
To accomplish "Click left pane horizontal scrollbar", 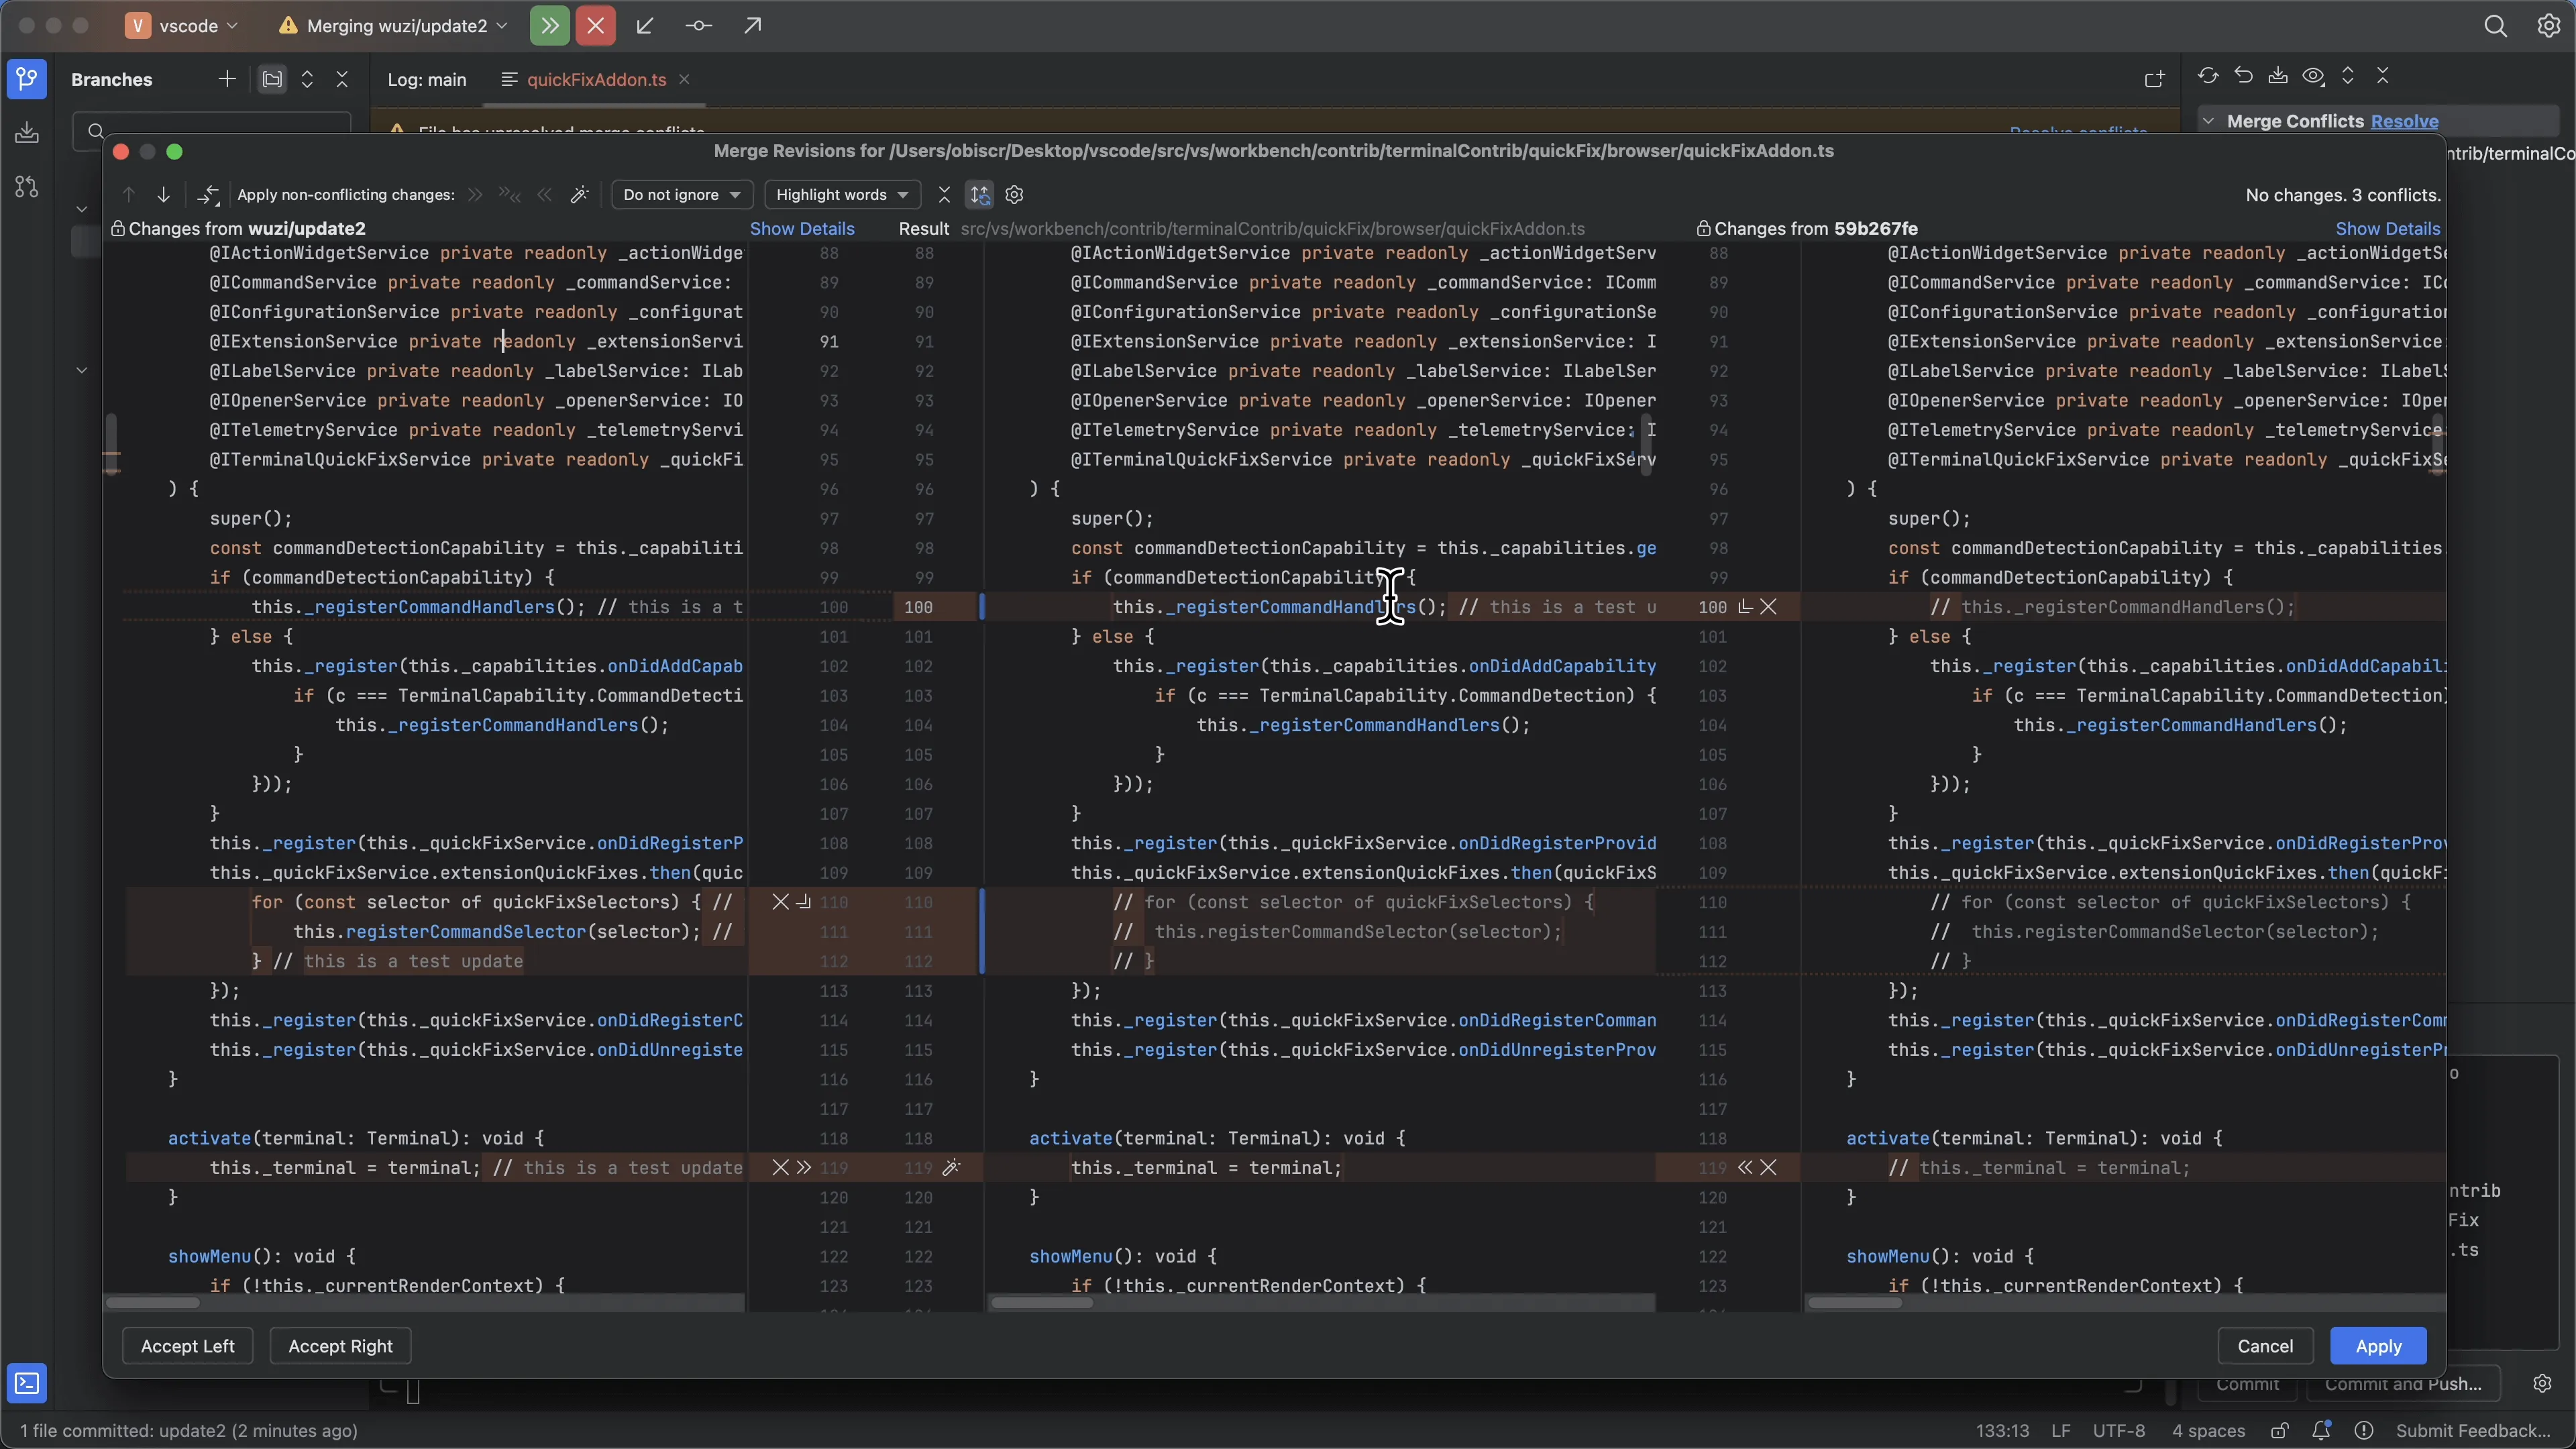I will tap(153, 1302).
